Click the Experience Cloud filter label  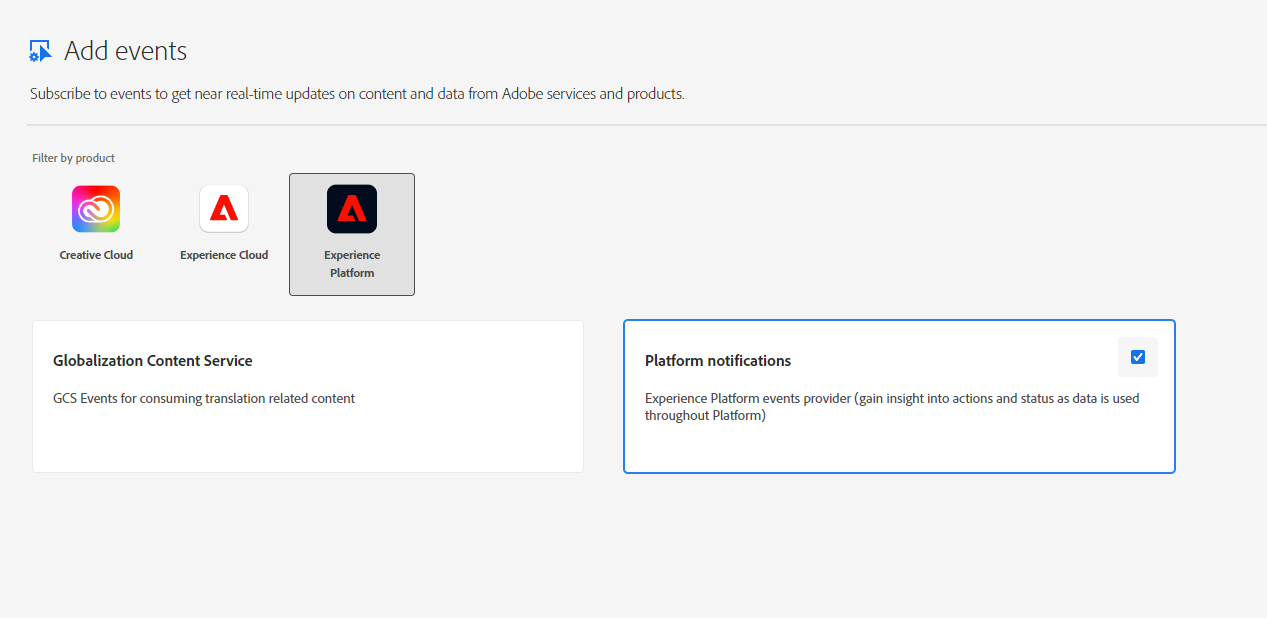click(224, 255)
